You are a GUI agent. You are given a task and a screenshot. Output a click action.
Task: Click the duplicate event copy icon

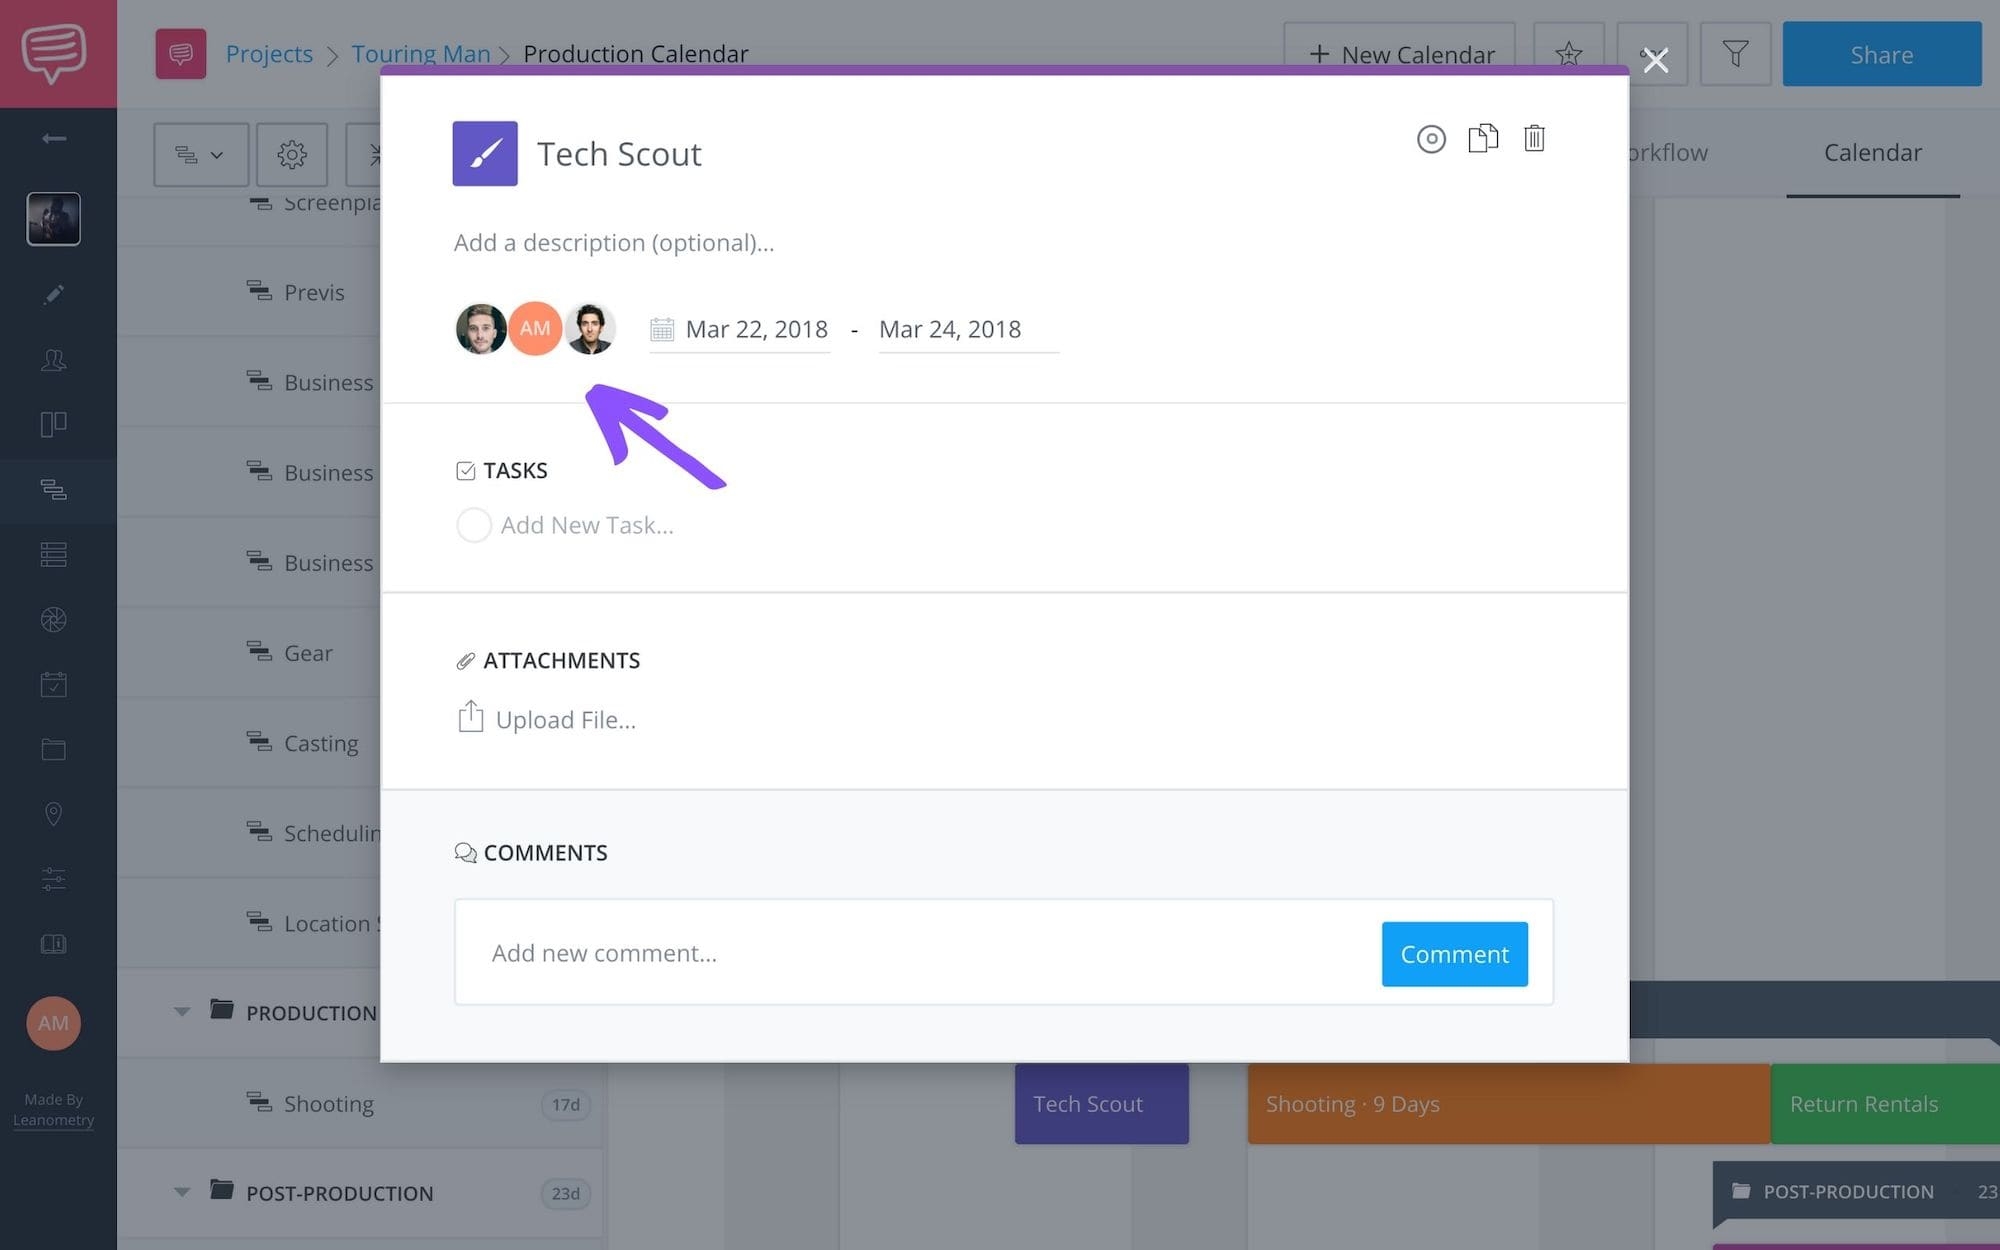pos(1482,138)
